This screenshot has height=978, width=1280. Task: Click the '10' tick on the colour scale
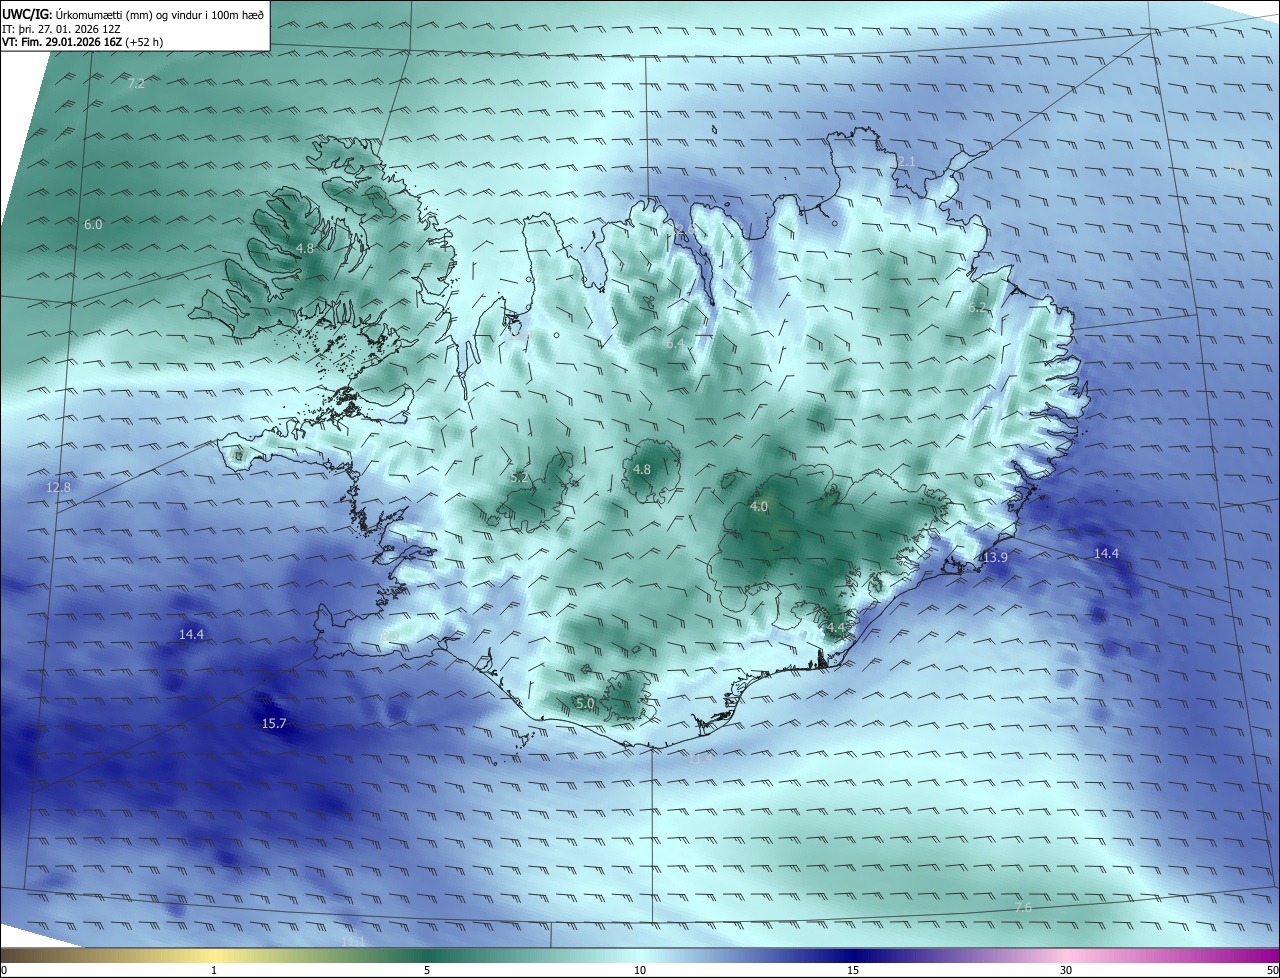[x=640, y=970]
